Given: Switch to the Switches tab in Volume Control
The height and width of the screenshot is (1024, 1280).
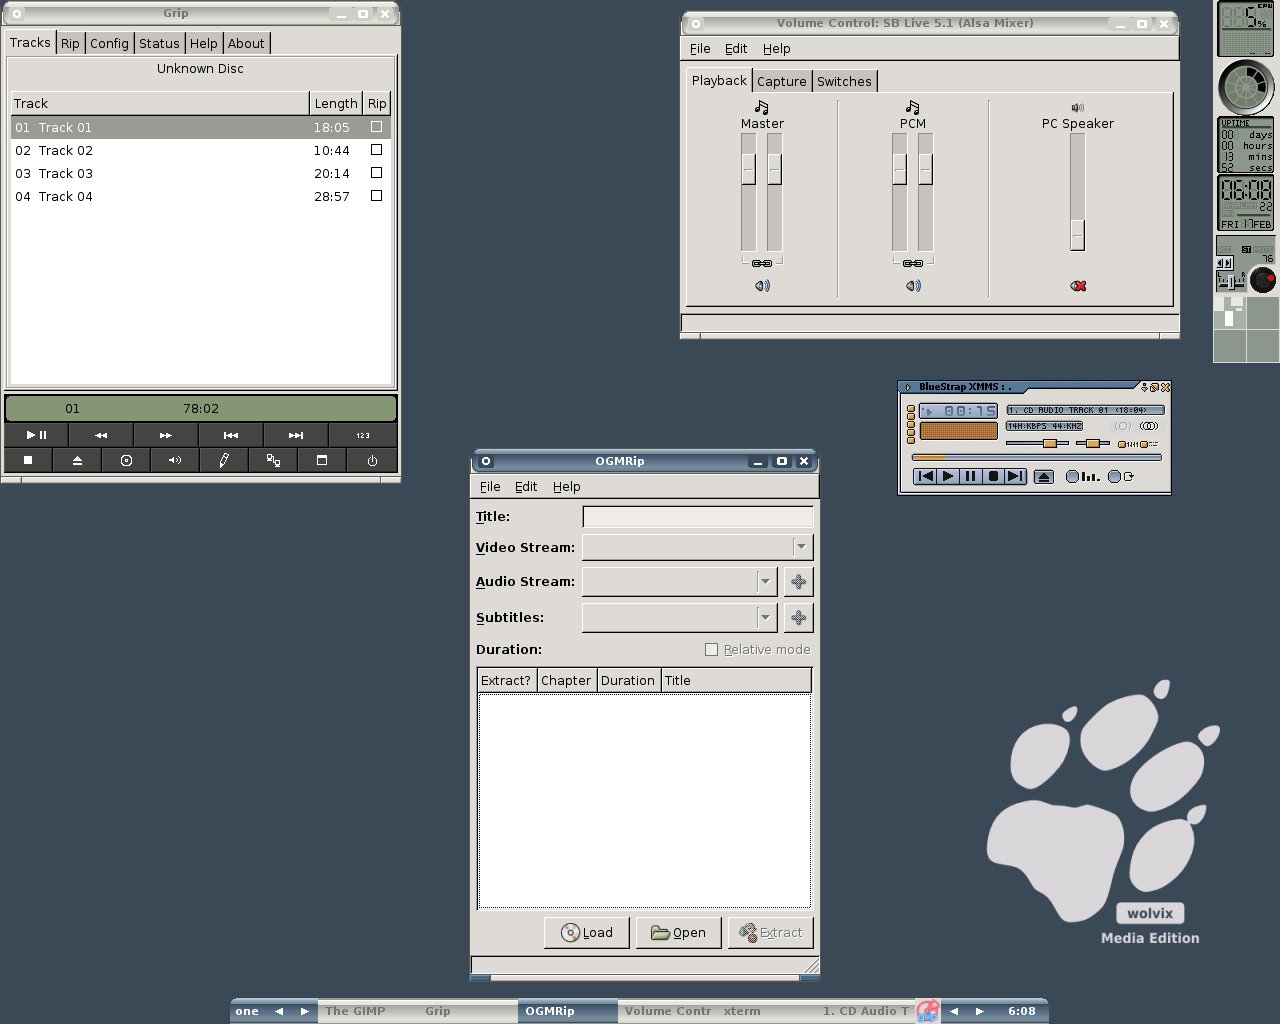Looking at the screenshot, I should [x=844, y=82].
